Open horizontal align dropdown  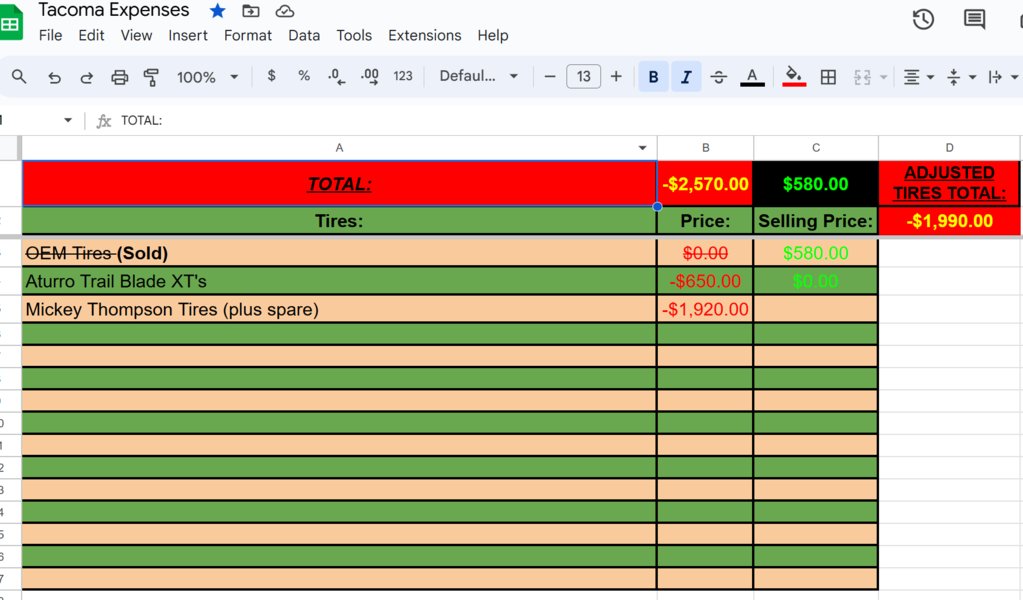[x=918, y=77]
